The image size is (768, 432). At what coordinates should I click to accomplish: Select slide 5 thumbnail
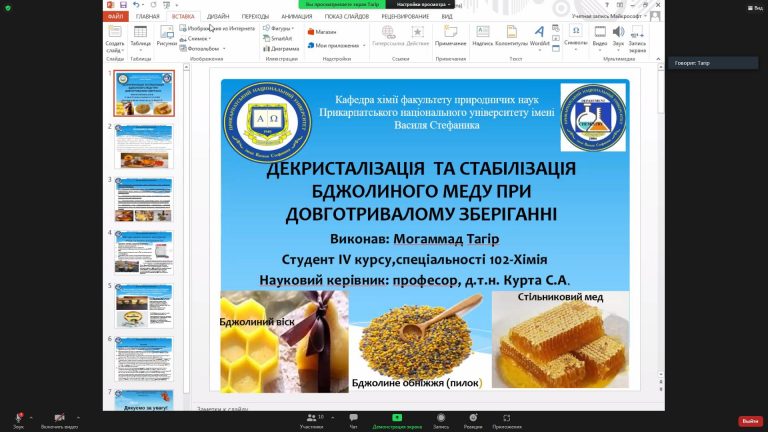144,306
